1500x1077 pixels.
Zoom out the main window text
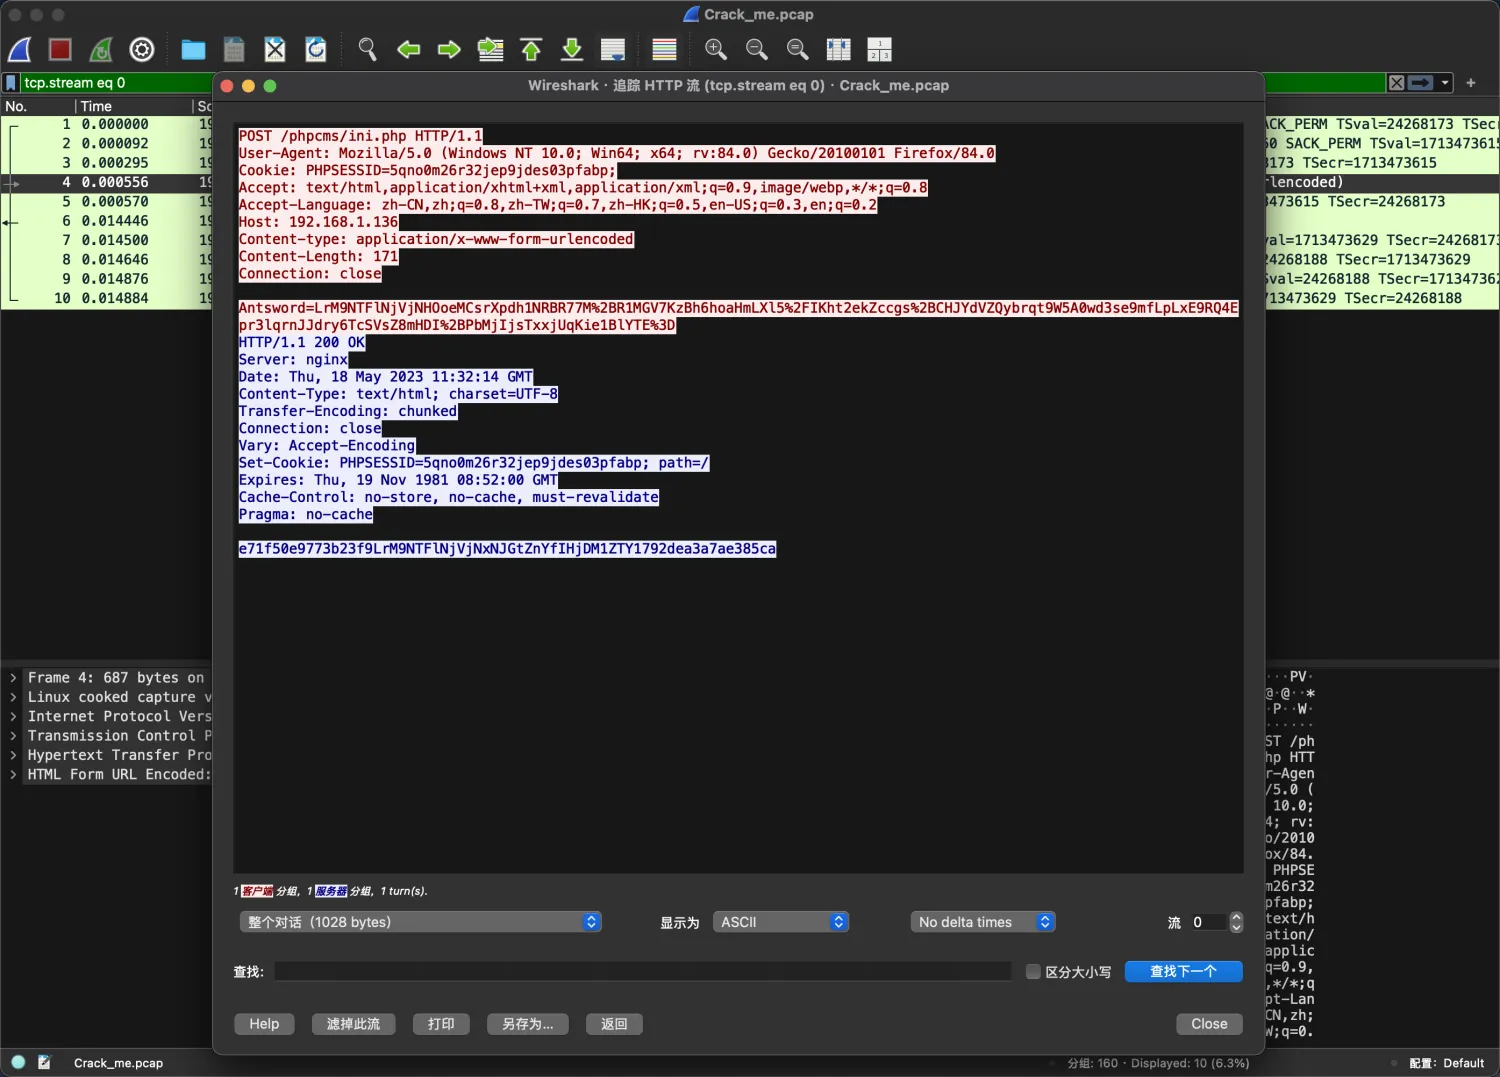pos(757,49)
